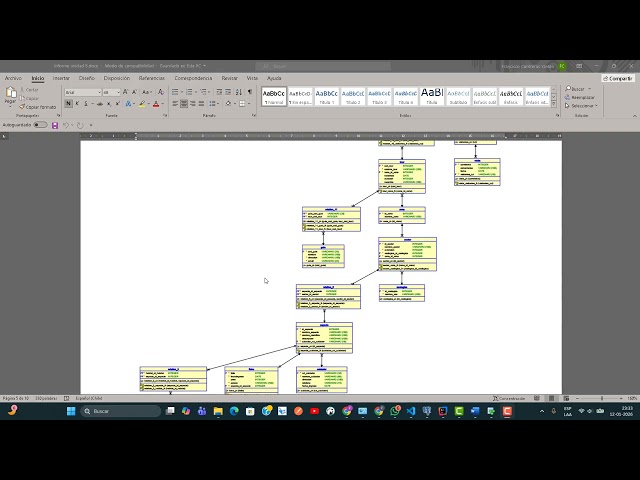Increase font size with the larger A icon

[126, 92]
